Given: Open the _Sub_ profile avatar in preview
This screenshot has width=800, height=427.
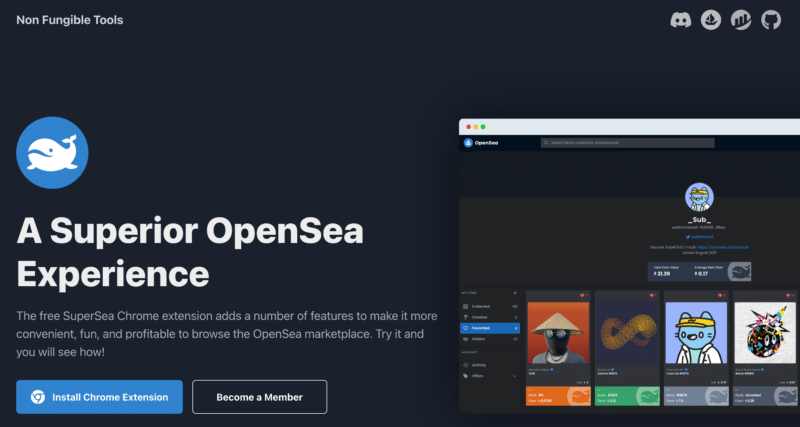Looking at the screenshot, I should (x=699, y=197).
